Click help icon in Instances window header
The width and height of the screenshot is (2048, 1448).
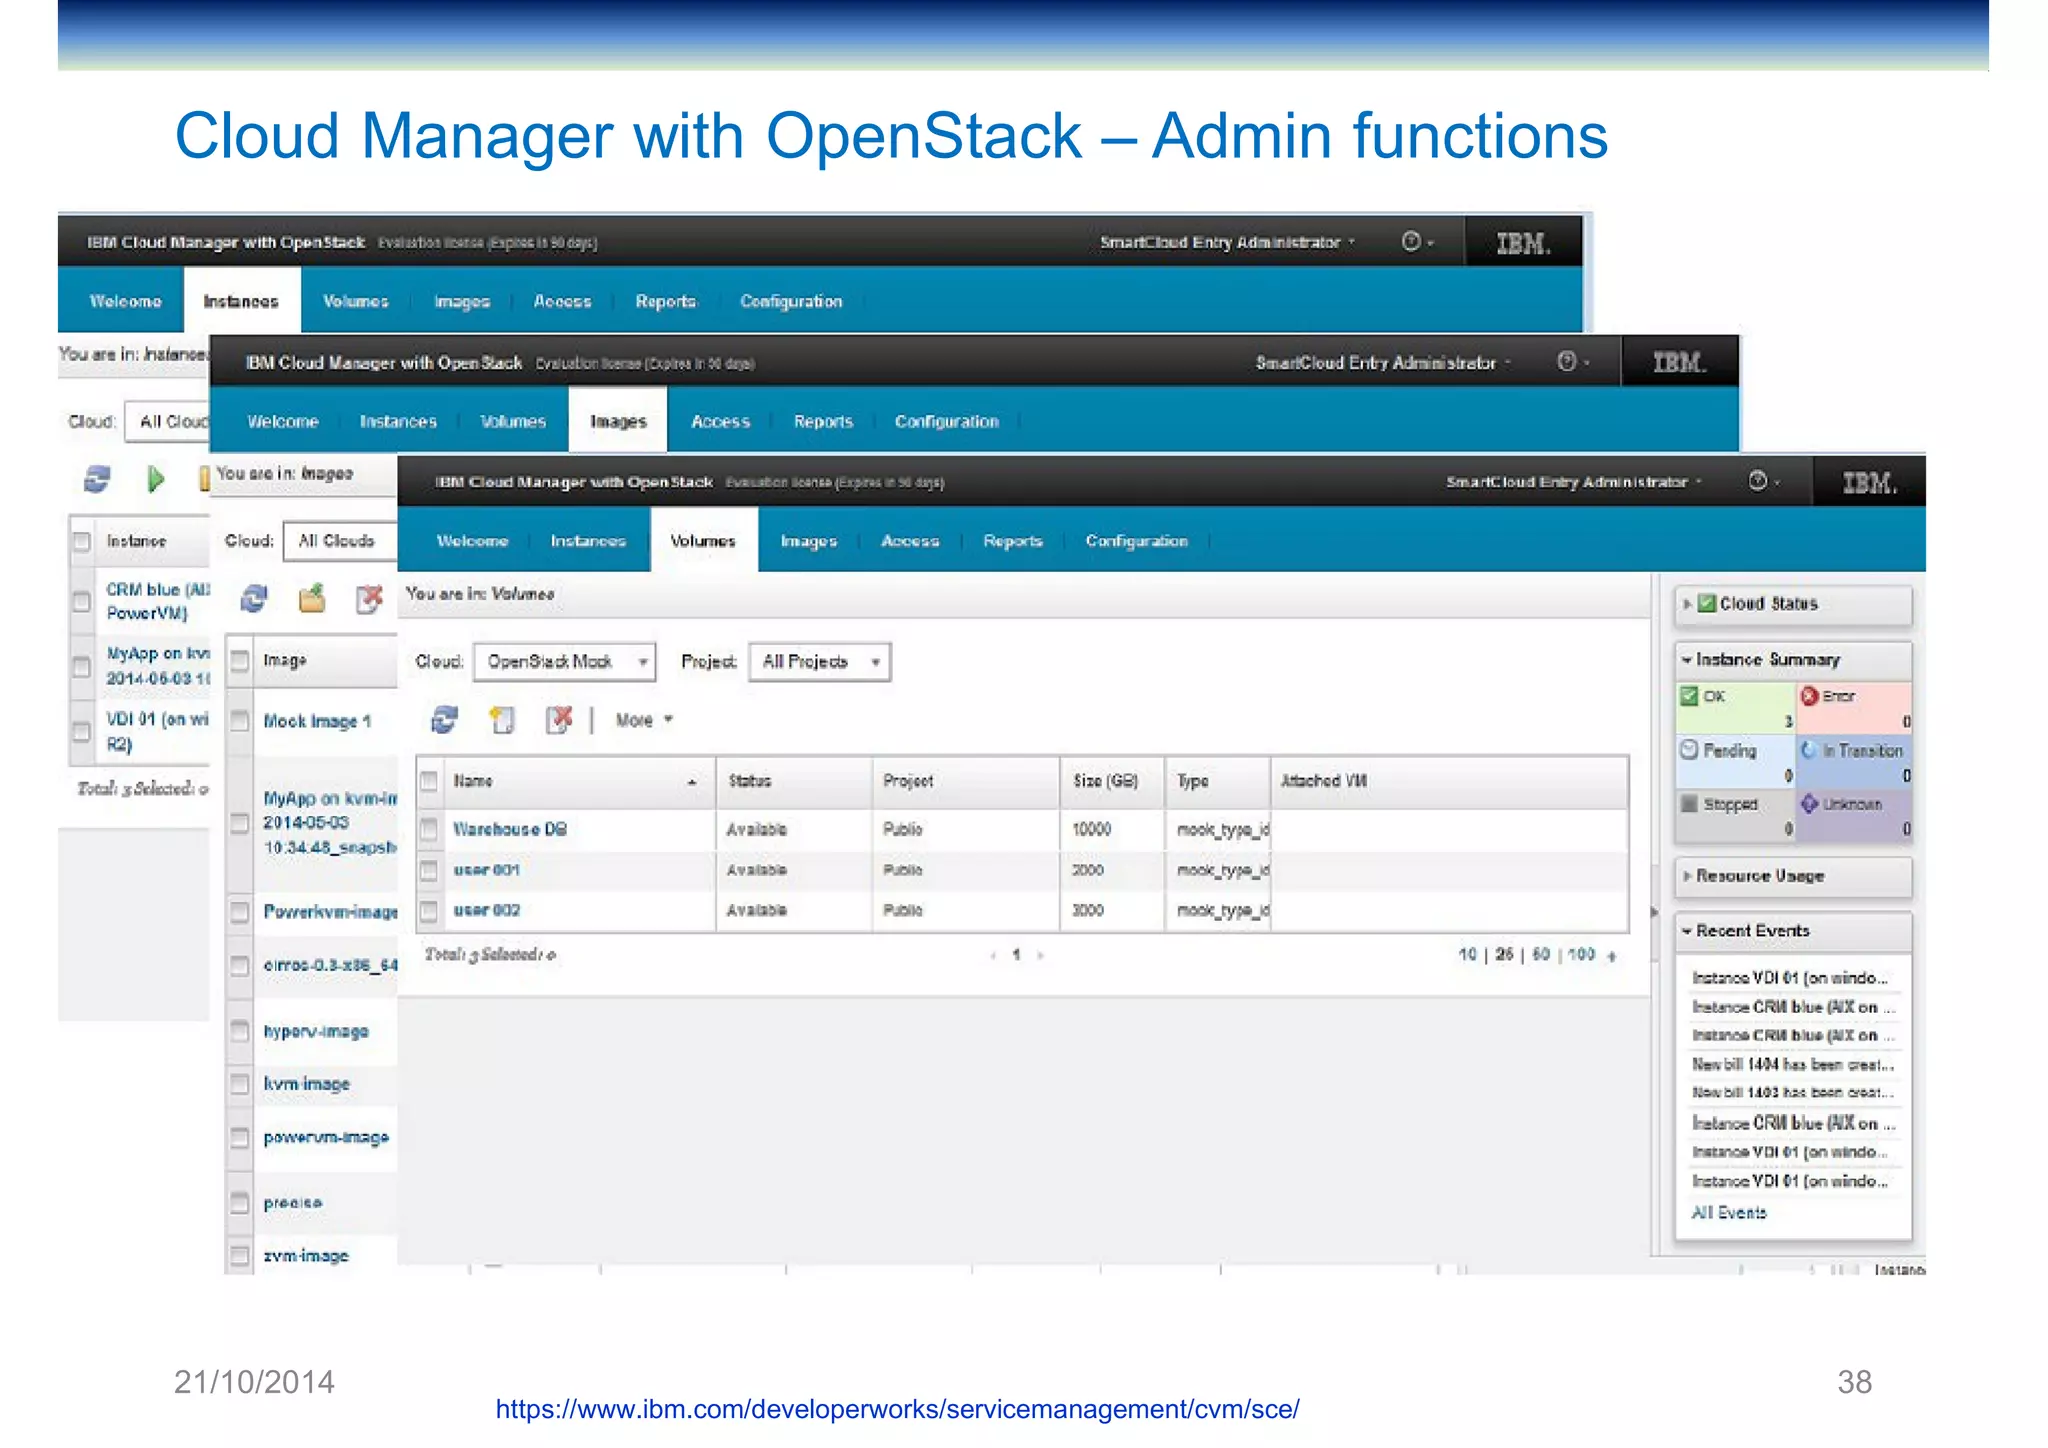(x=1411, y=241)
